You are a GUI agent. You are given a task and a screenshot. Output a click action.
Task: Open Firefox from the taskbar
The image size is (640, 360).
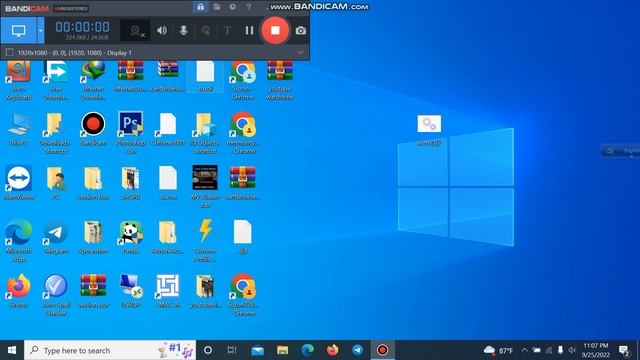coord(332,350)
